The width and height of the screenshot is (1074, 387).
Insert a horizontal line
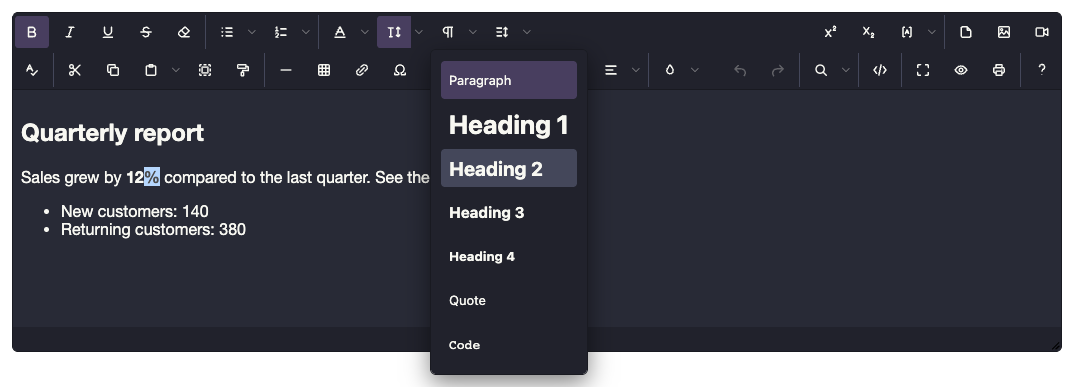point(286,70)
